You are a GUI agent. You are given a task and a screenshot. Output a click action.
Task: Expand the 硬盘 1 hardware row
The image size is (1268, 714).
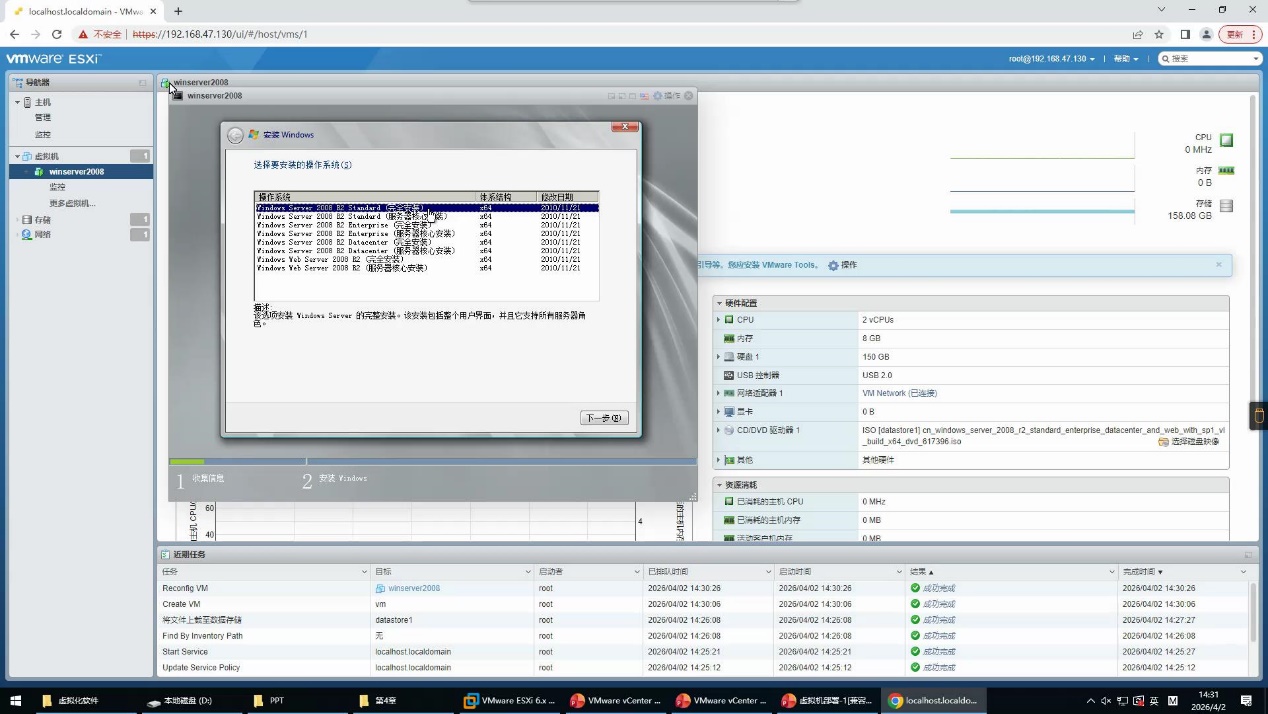coord(718,357)
